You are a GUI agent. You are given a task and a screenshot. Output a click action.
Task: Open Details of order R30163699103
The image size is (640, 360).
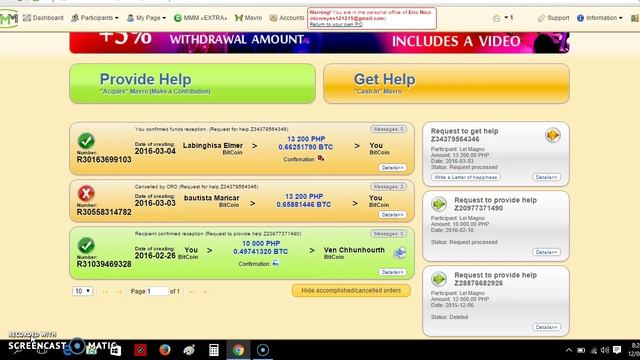point(392,168)
